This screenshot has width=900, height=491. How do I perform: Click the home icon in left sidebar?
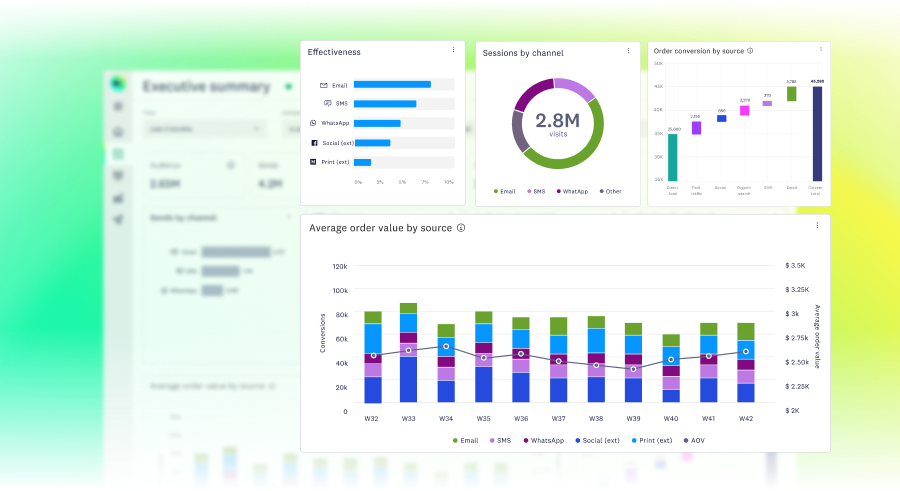[x=118, y=131]
